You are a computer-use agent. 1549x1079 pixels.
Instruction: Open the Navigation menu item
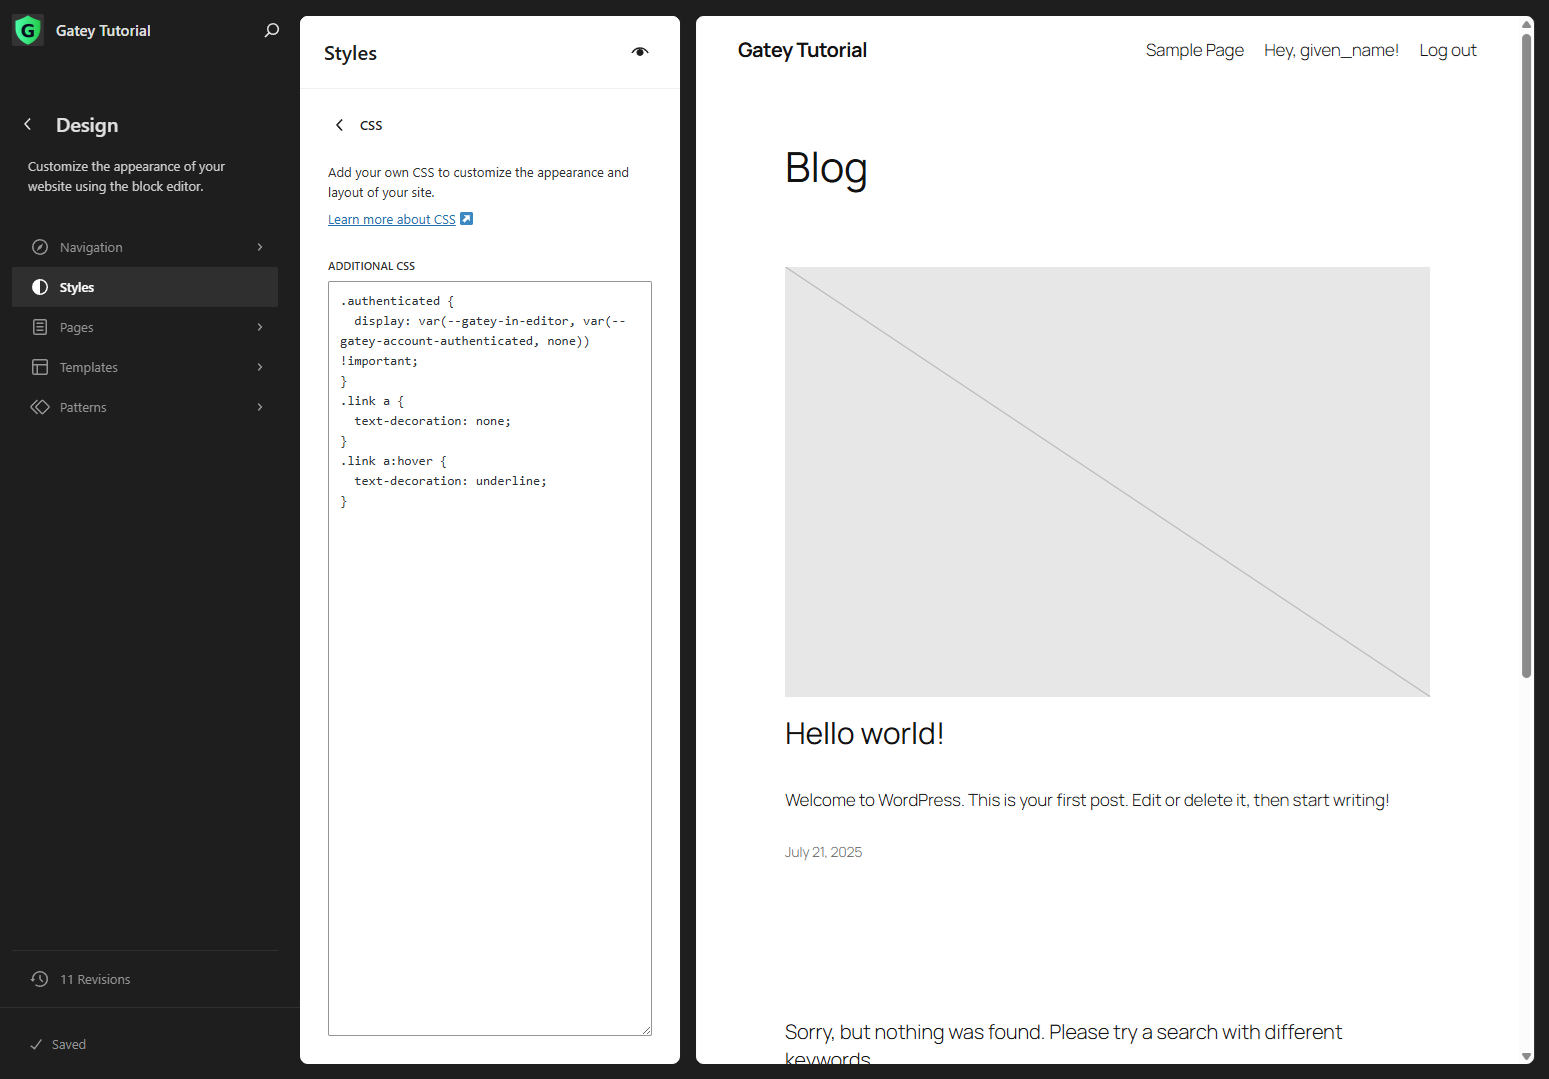pyautogui.click(x=145, y=247)
